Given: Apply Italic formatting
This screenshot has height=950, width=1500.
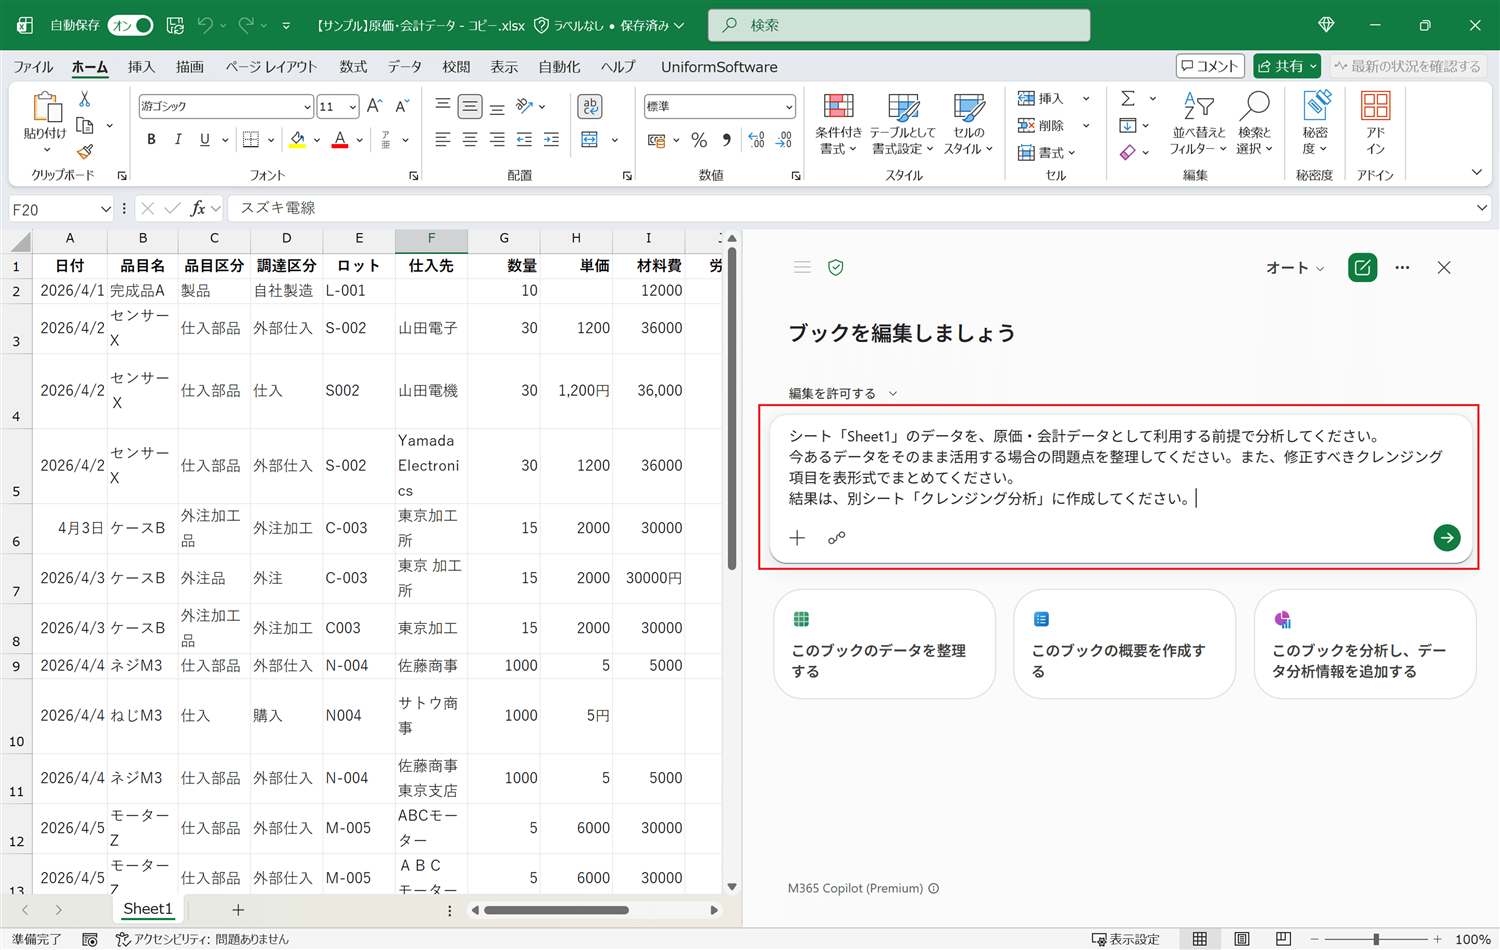Looking at the screenshot, I should 178,140.
